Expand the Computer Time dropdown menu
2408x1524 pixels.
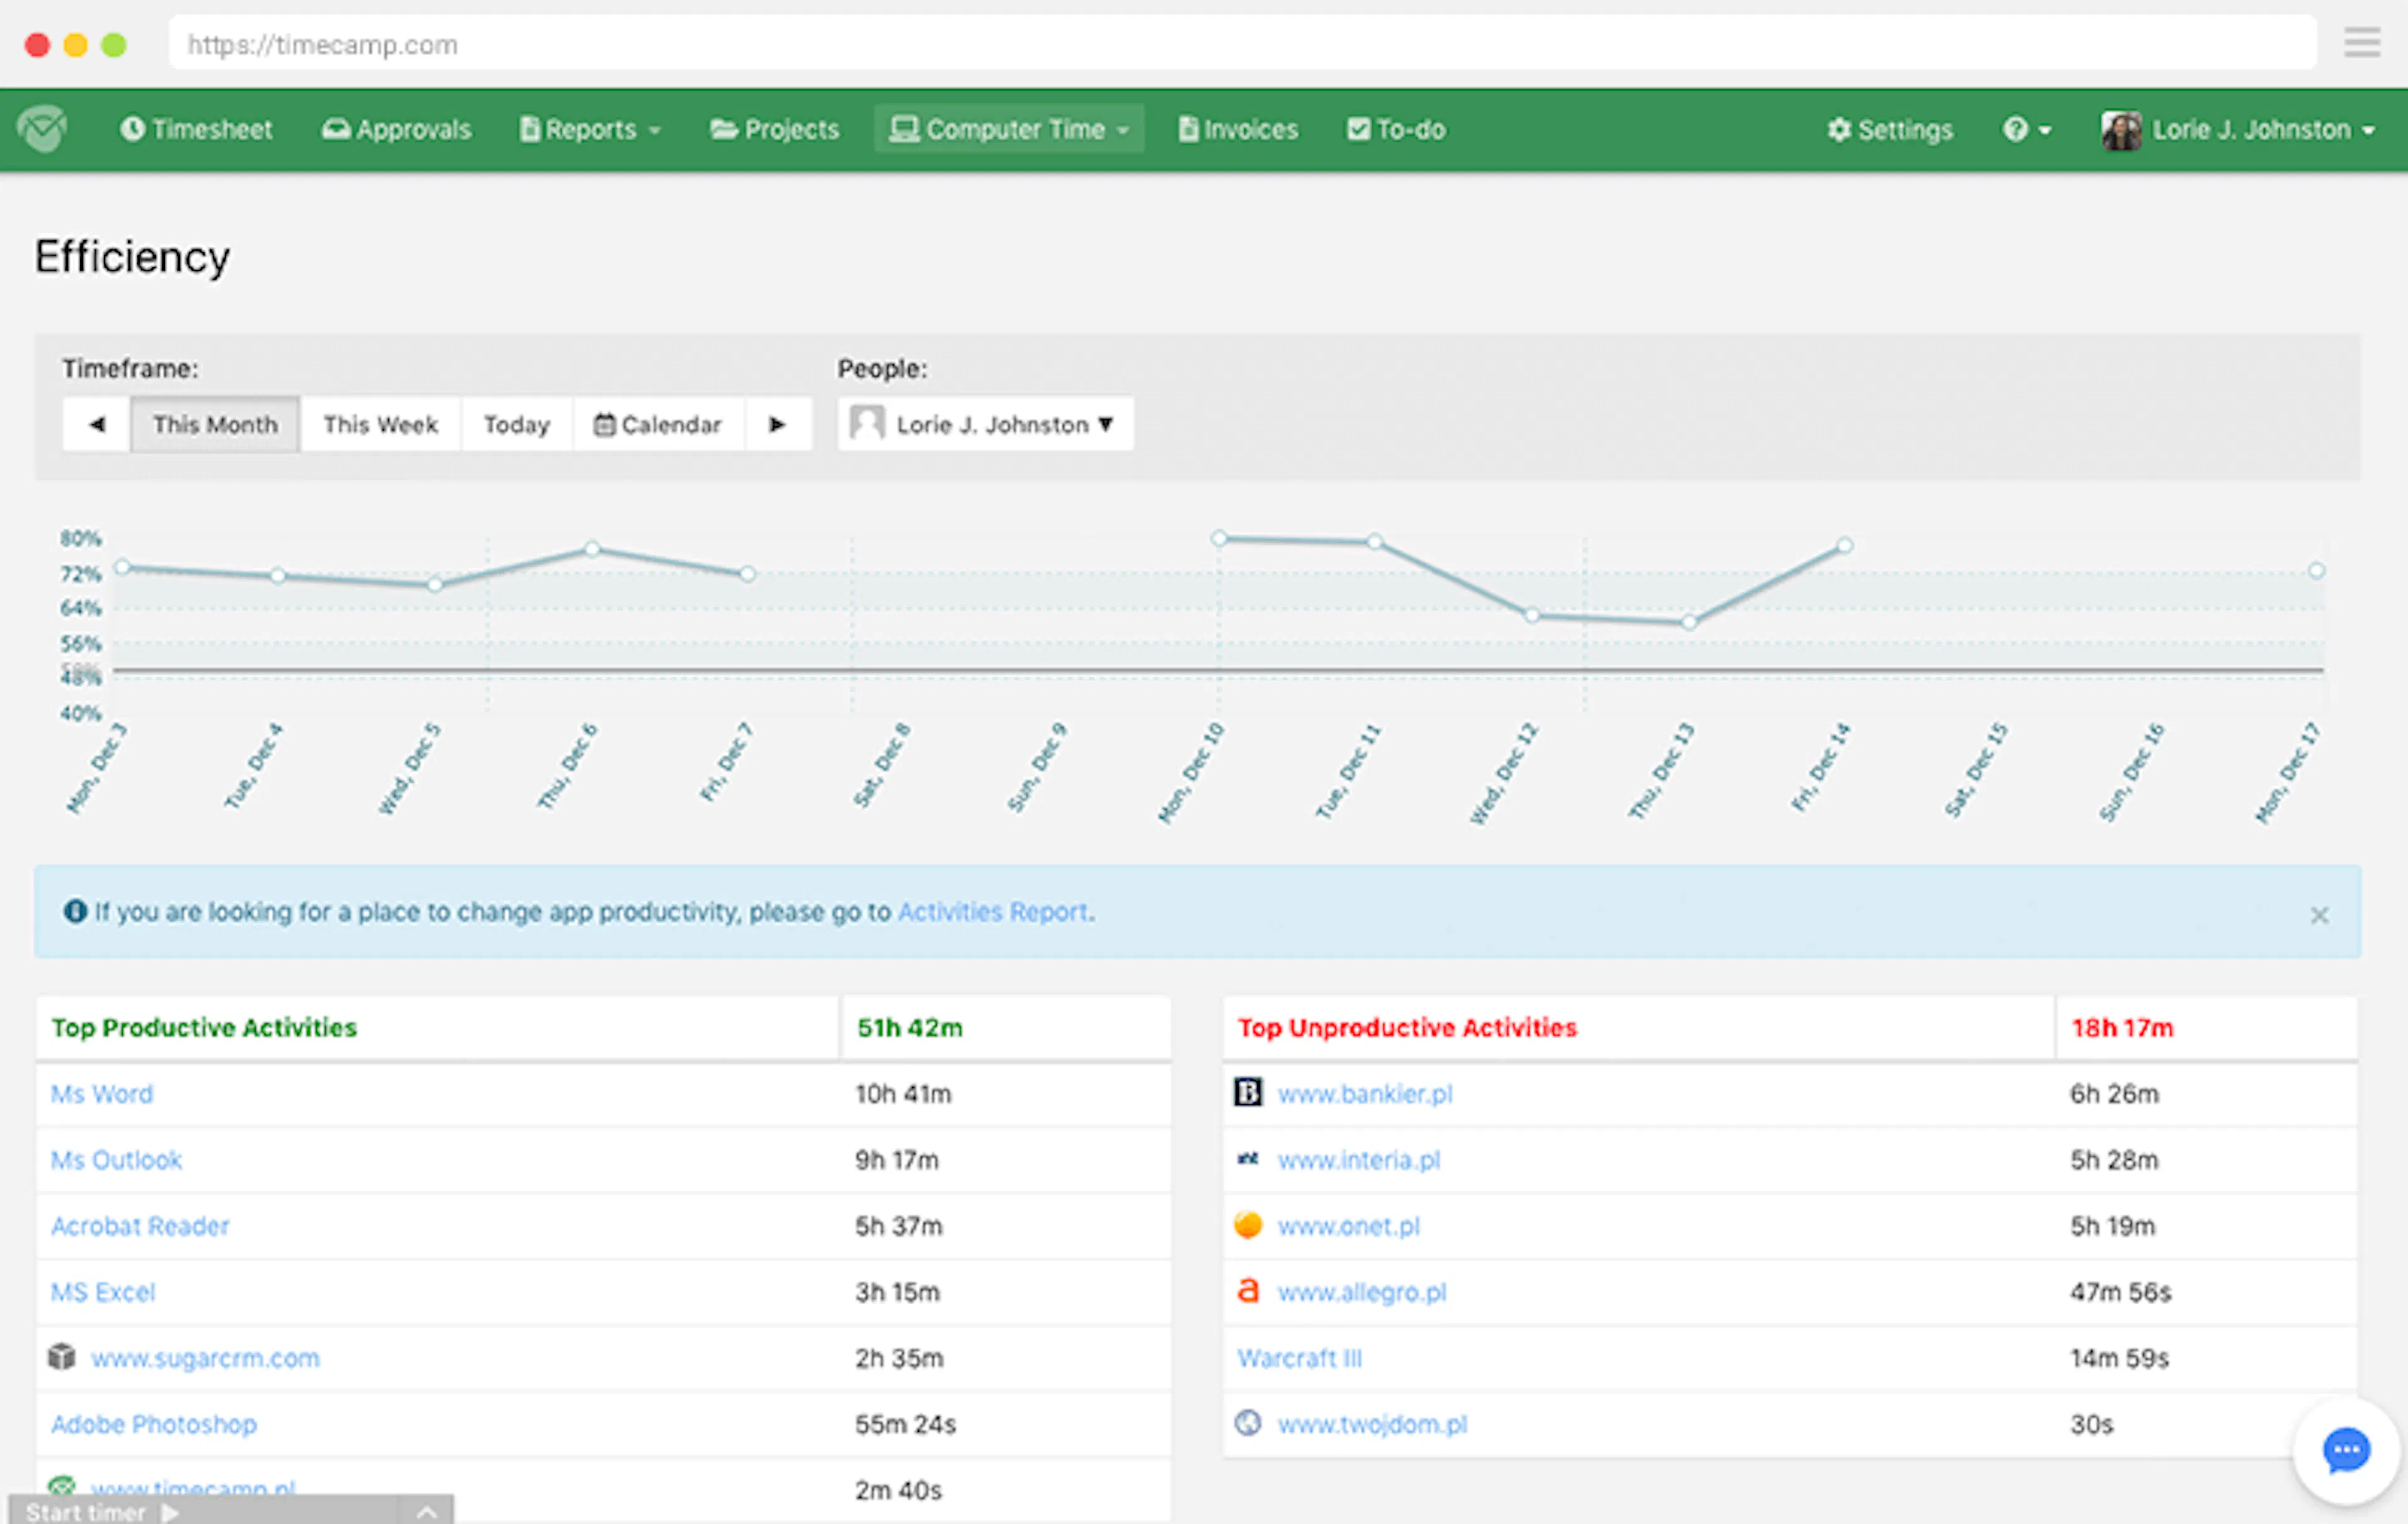tap(1009, 130)
